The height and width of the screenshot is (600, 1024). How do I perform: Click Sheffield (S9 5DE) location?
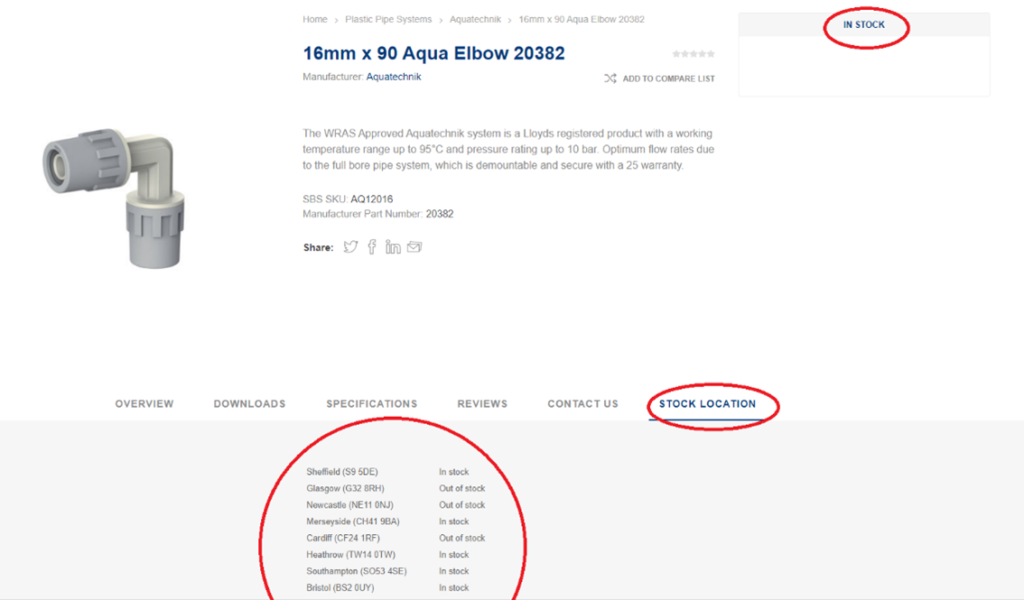pos(342,472)
